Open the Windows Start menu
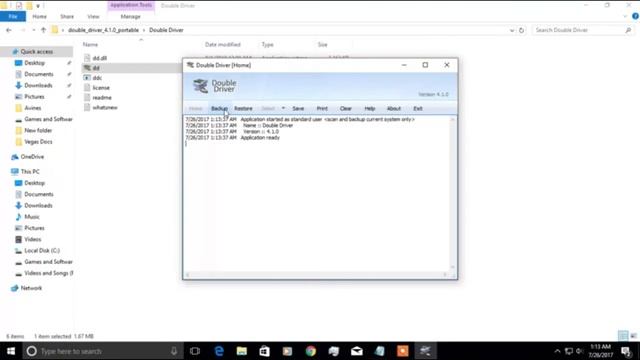This screenshot has height=360, width=640. click(x=11, y=351)
